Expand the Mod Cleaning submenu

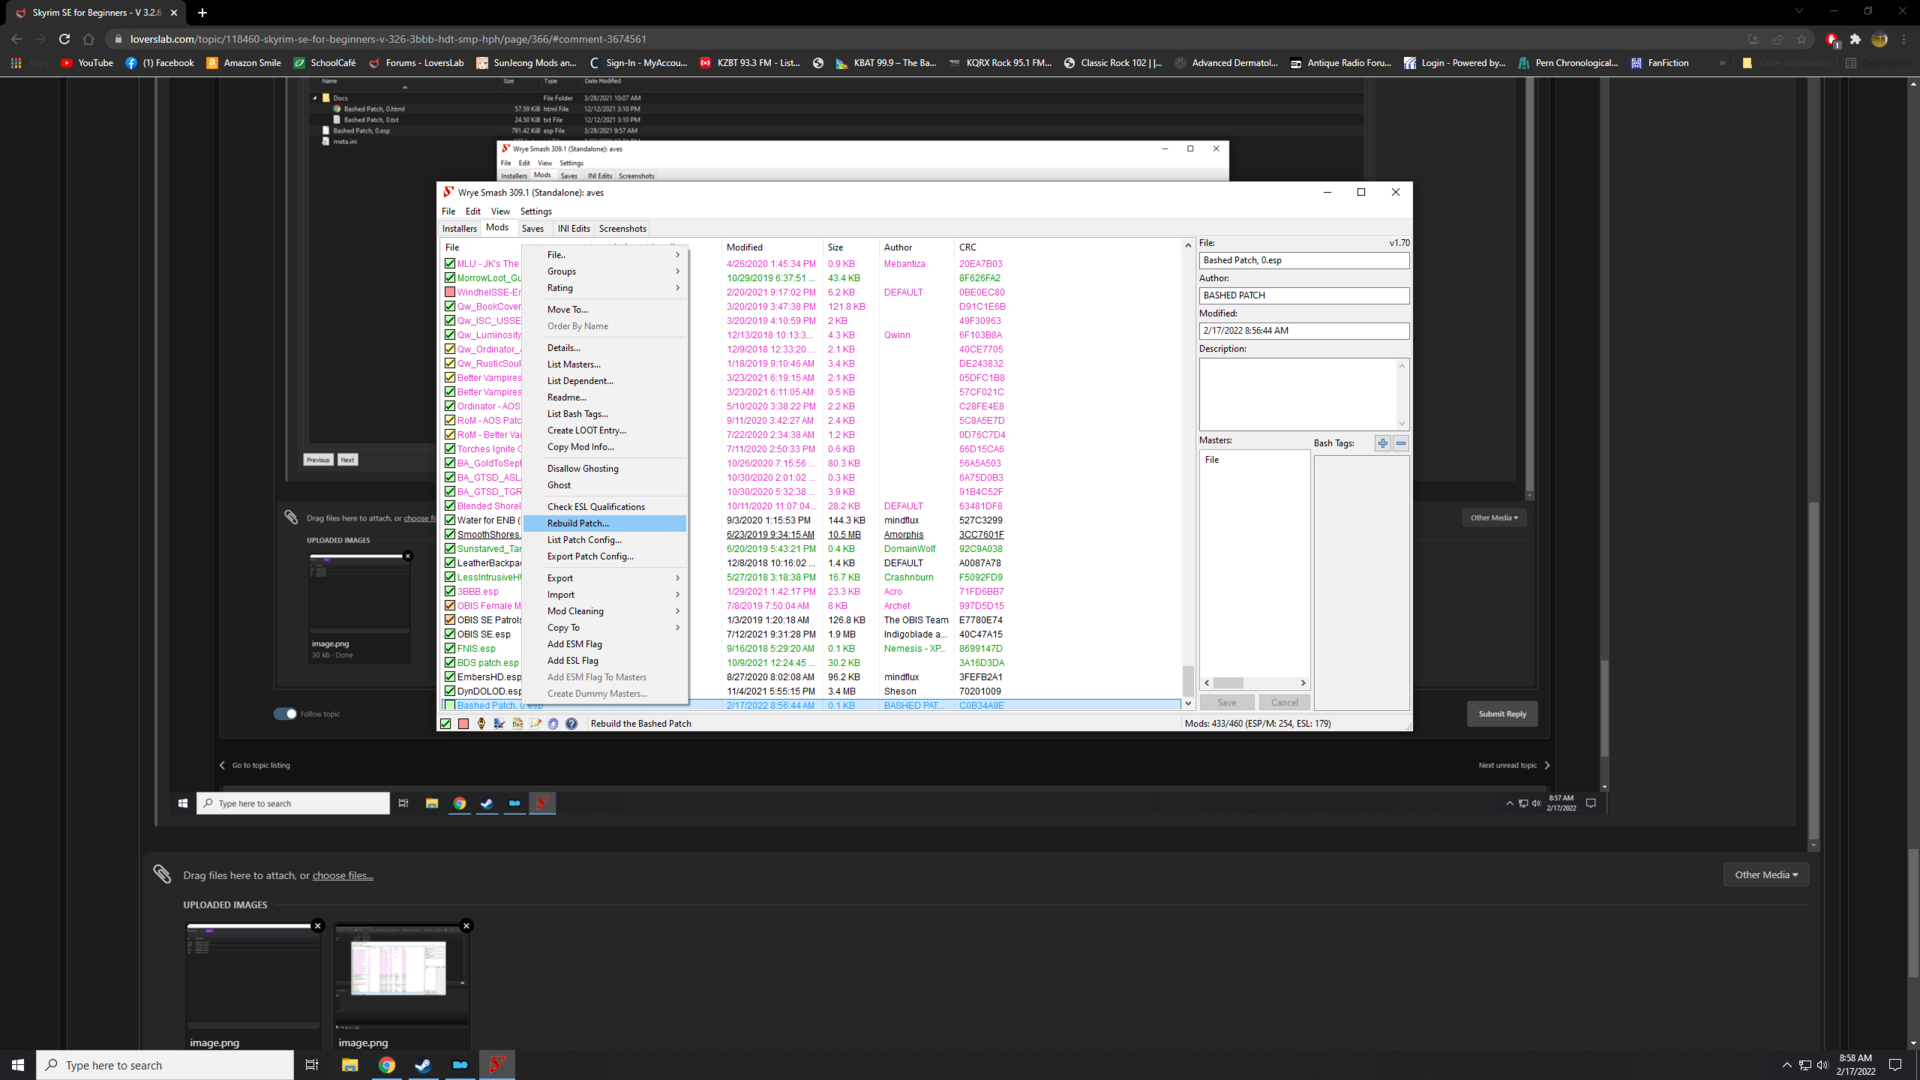604,611
